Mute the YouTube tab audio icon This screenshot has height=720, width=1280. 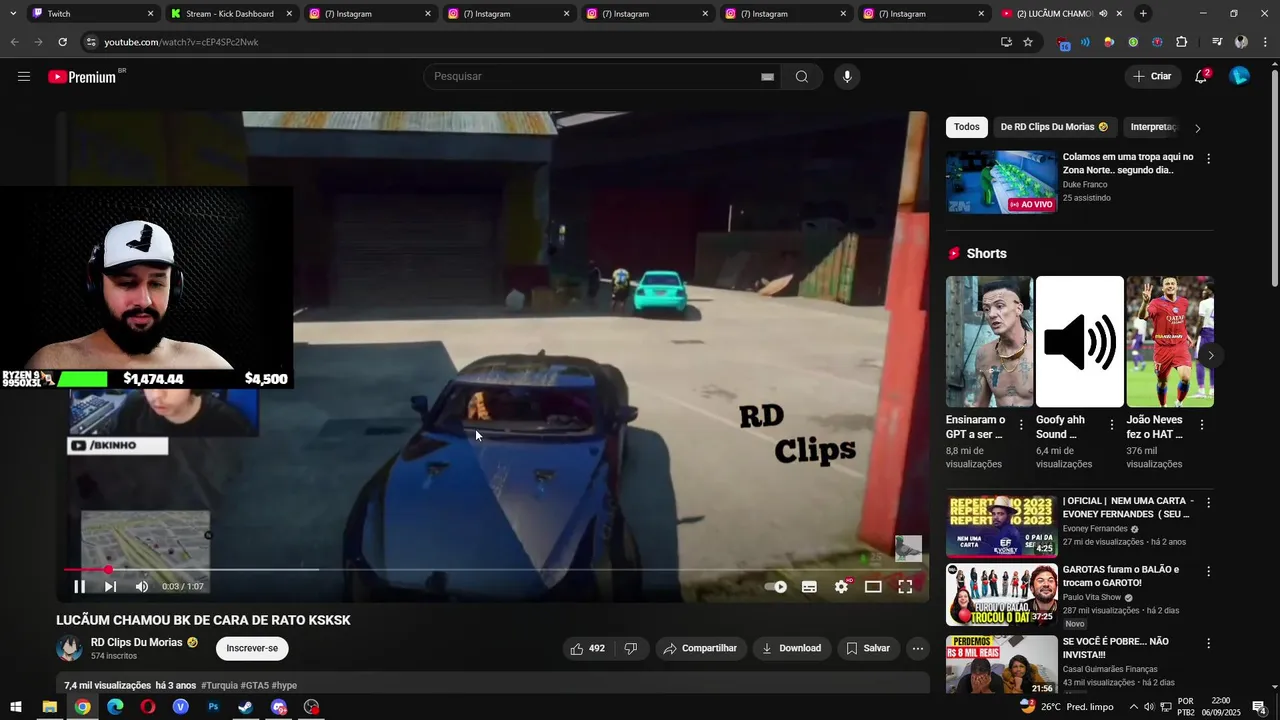coord(1103,14)
